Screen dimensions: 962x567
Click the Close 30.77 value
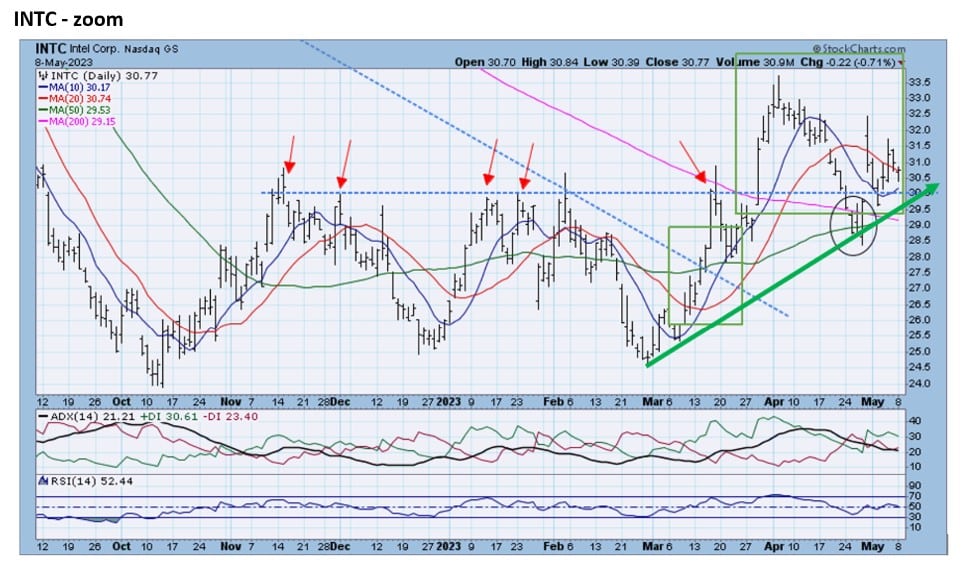point(678,62)
